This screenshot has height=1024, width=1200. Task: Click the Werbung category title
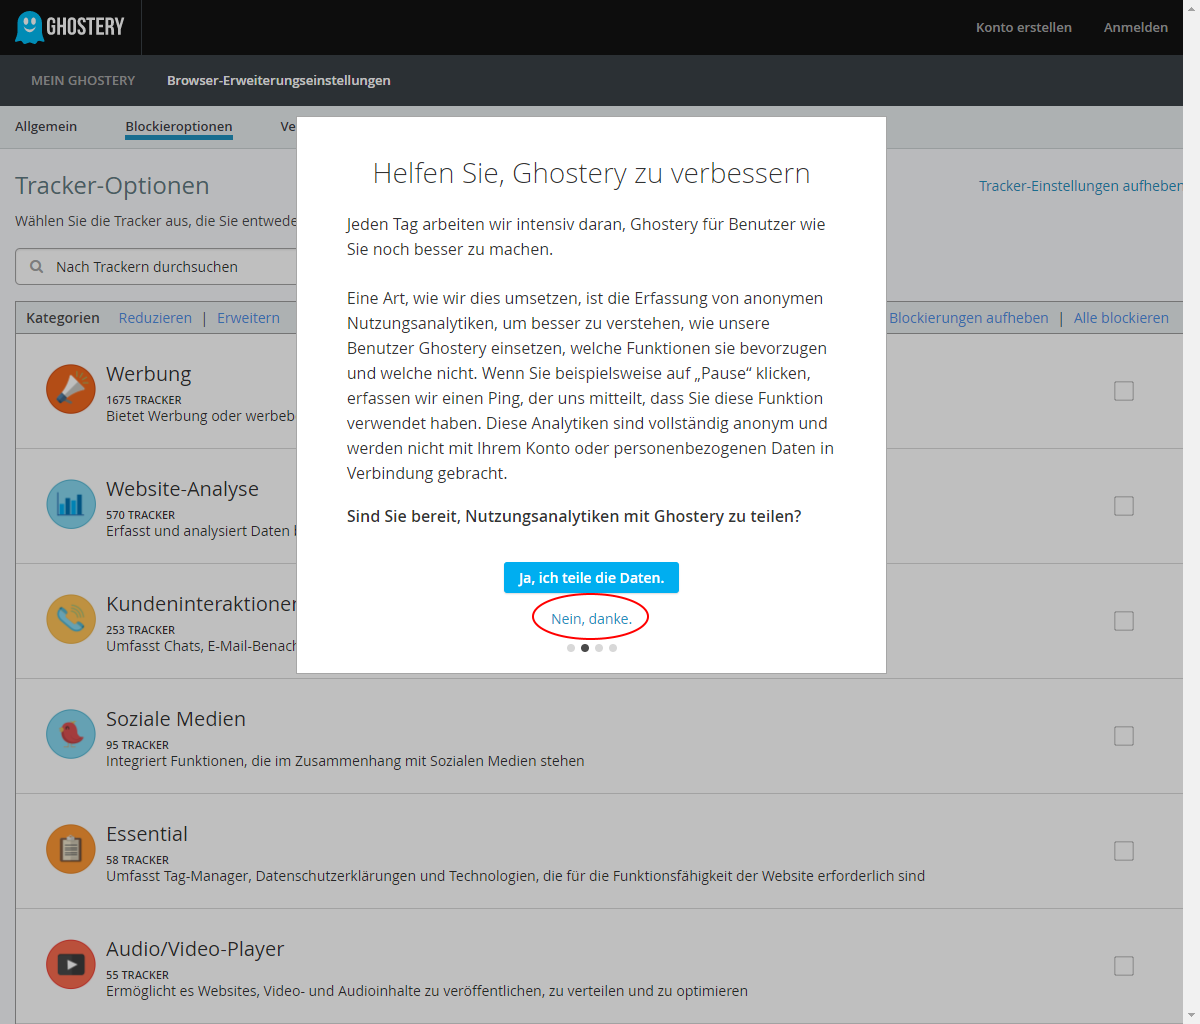click(149, 374)
